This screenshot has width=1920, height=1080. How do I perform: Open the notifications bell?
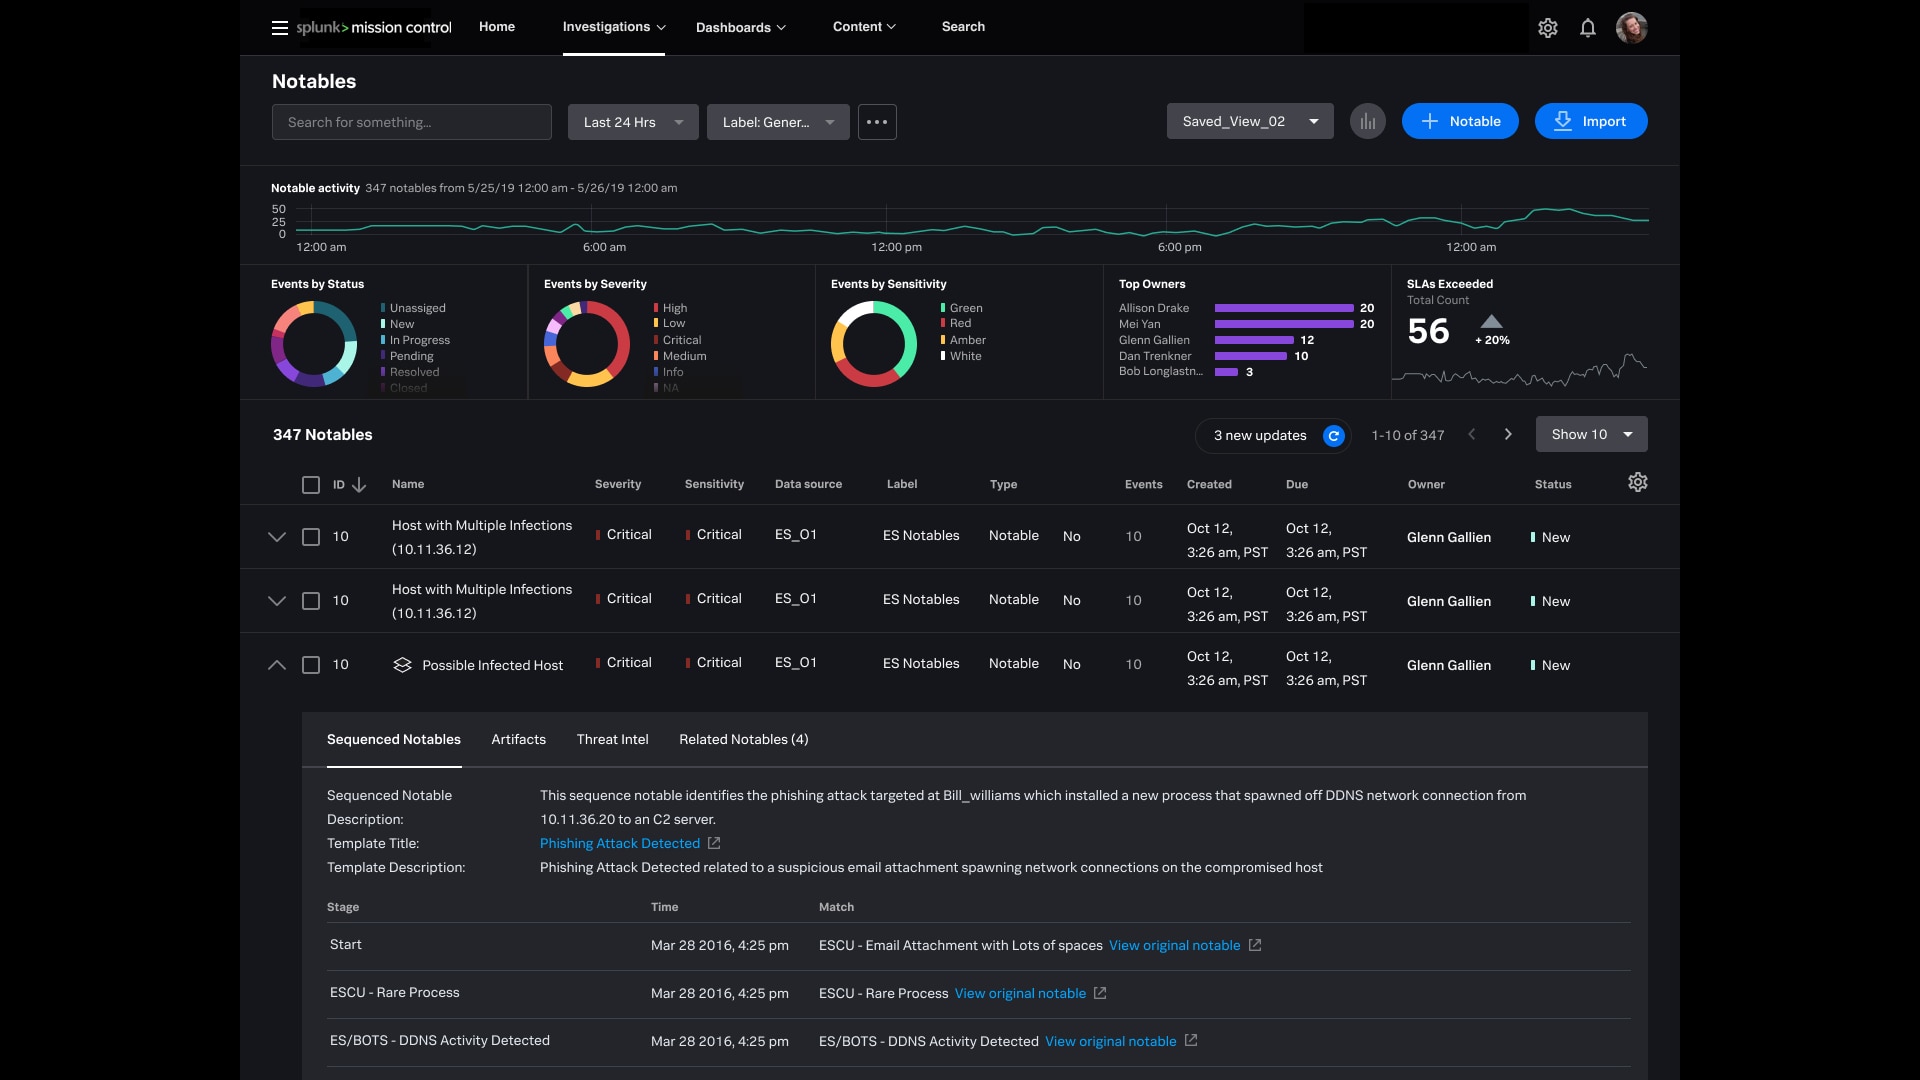pyautogui.click(x=1588, y=28)
